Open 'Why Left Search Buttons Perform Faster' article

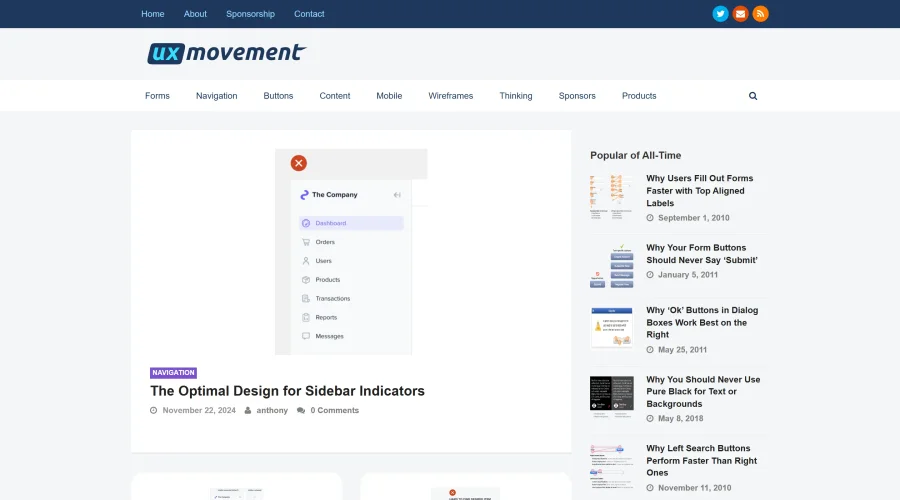[701, 460]
